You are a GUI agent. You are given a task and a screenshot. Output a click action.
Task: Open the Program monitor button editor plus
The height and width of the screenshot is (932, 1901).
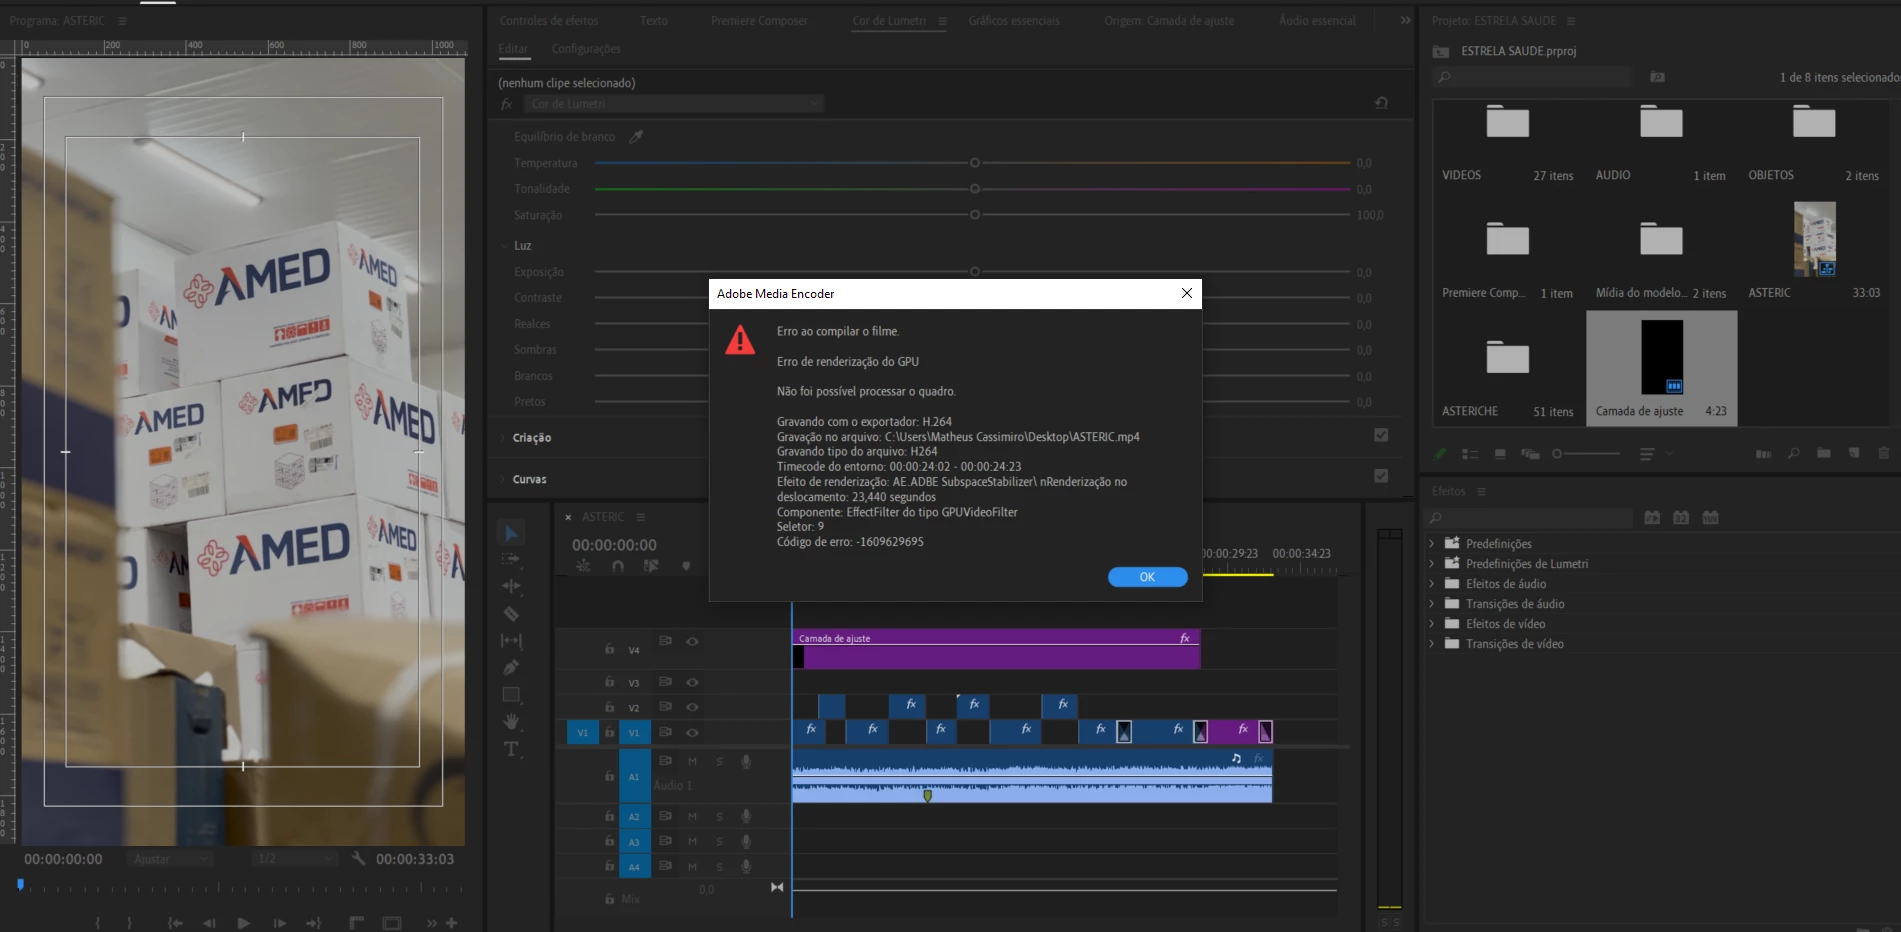click(x=452, y=923)
